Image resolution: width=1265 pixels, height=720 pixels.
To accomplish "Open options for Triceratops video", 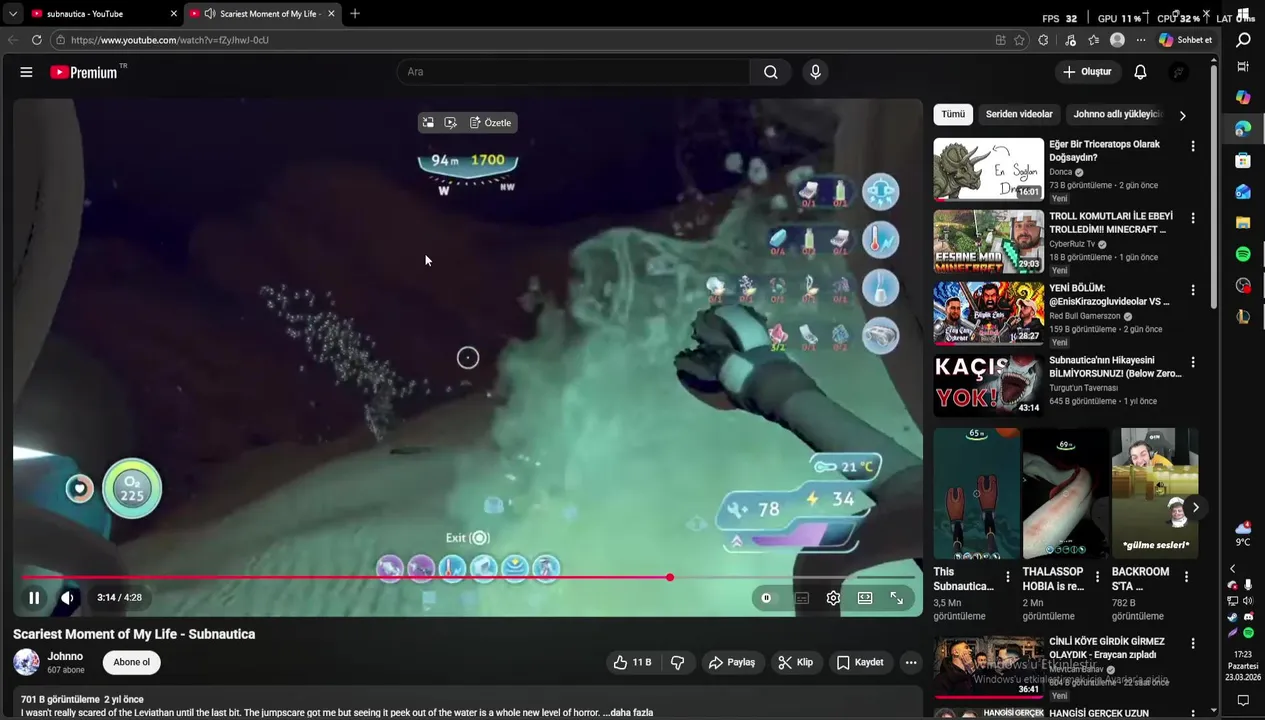I will click(1192, 146).
